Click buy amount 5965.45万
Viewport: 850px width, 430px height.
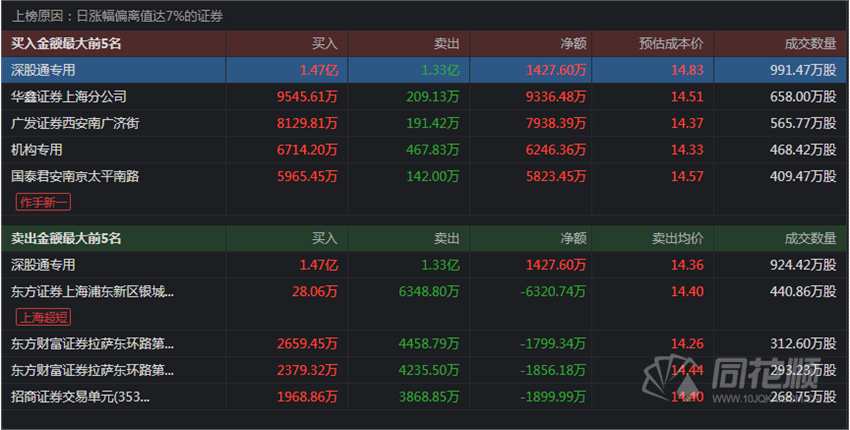pos(307,176)
